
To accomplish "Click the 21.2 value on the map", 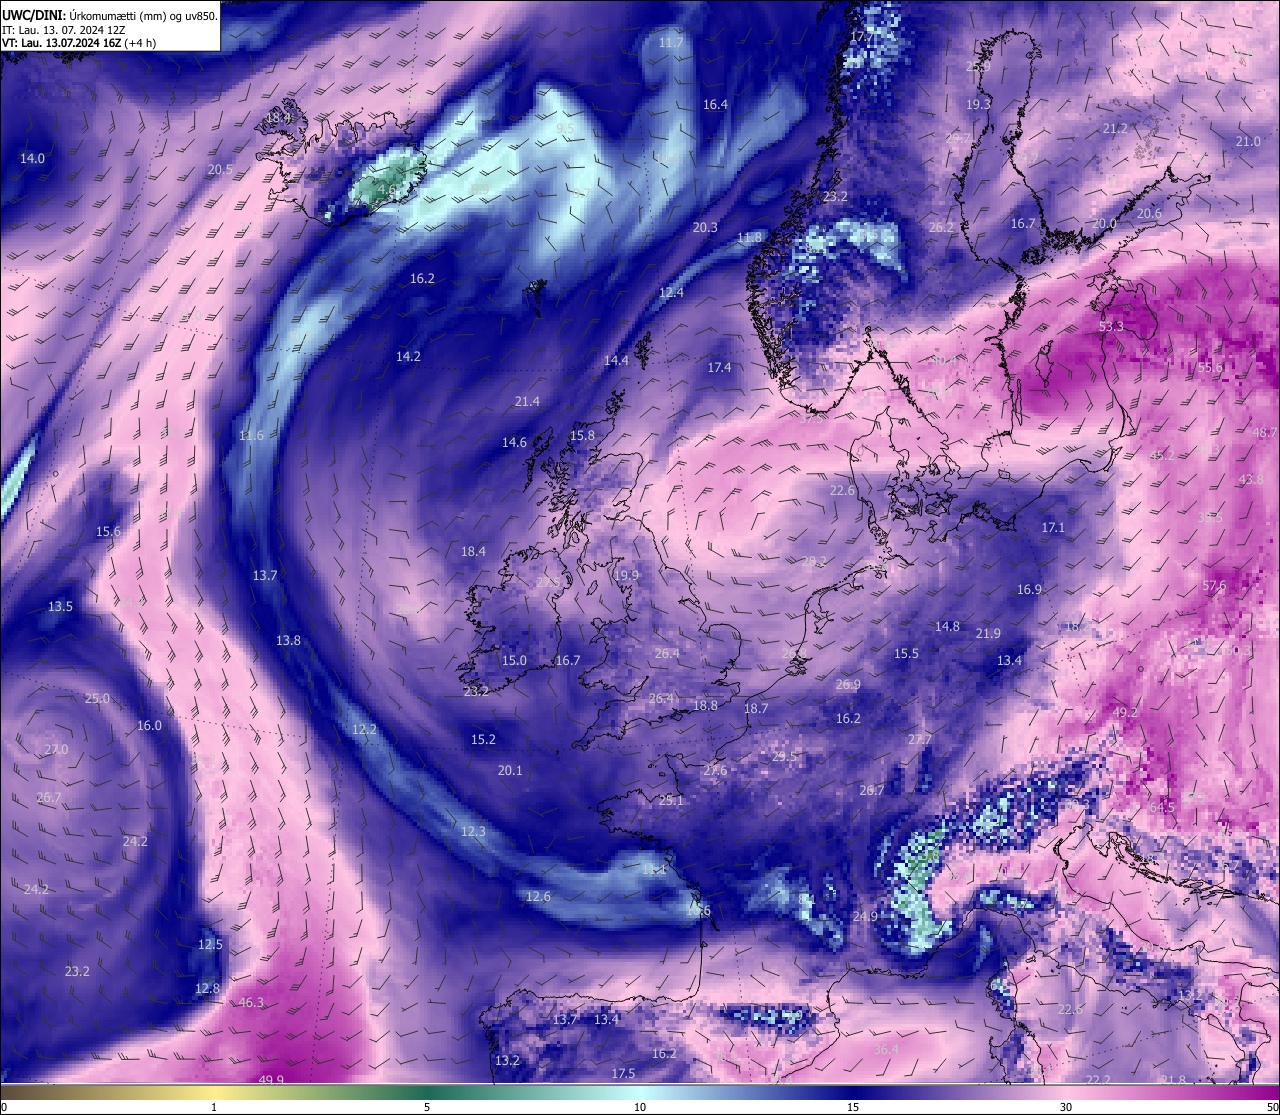I will coord(1115,129).
